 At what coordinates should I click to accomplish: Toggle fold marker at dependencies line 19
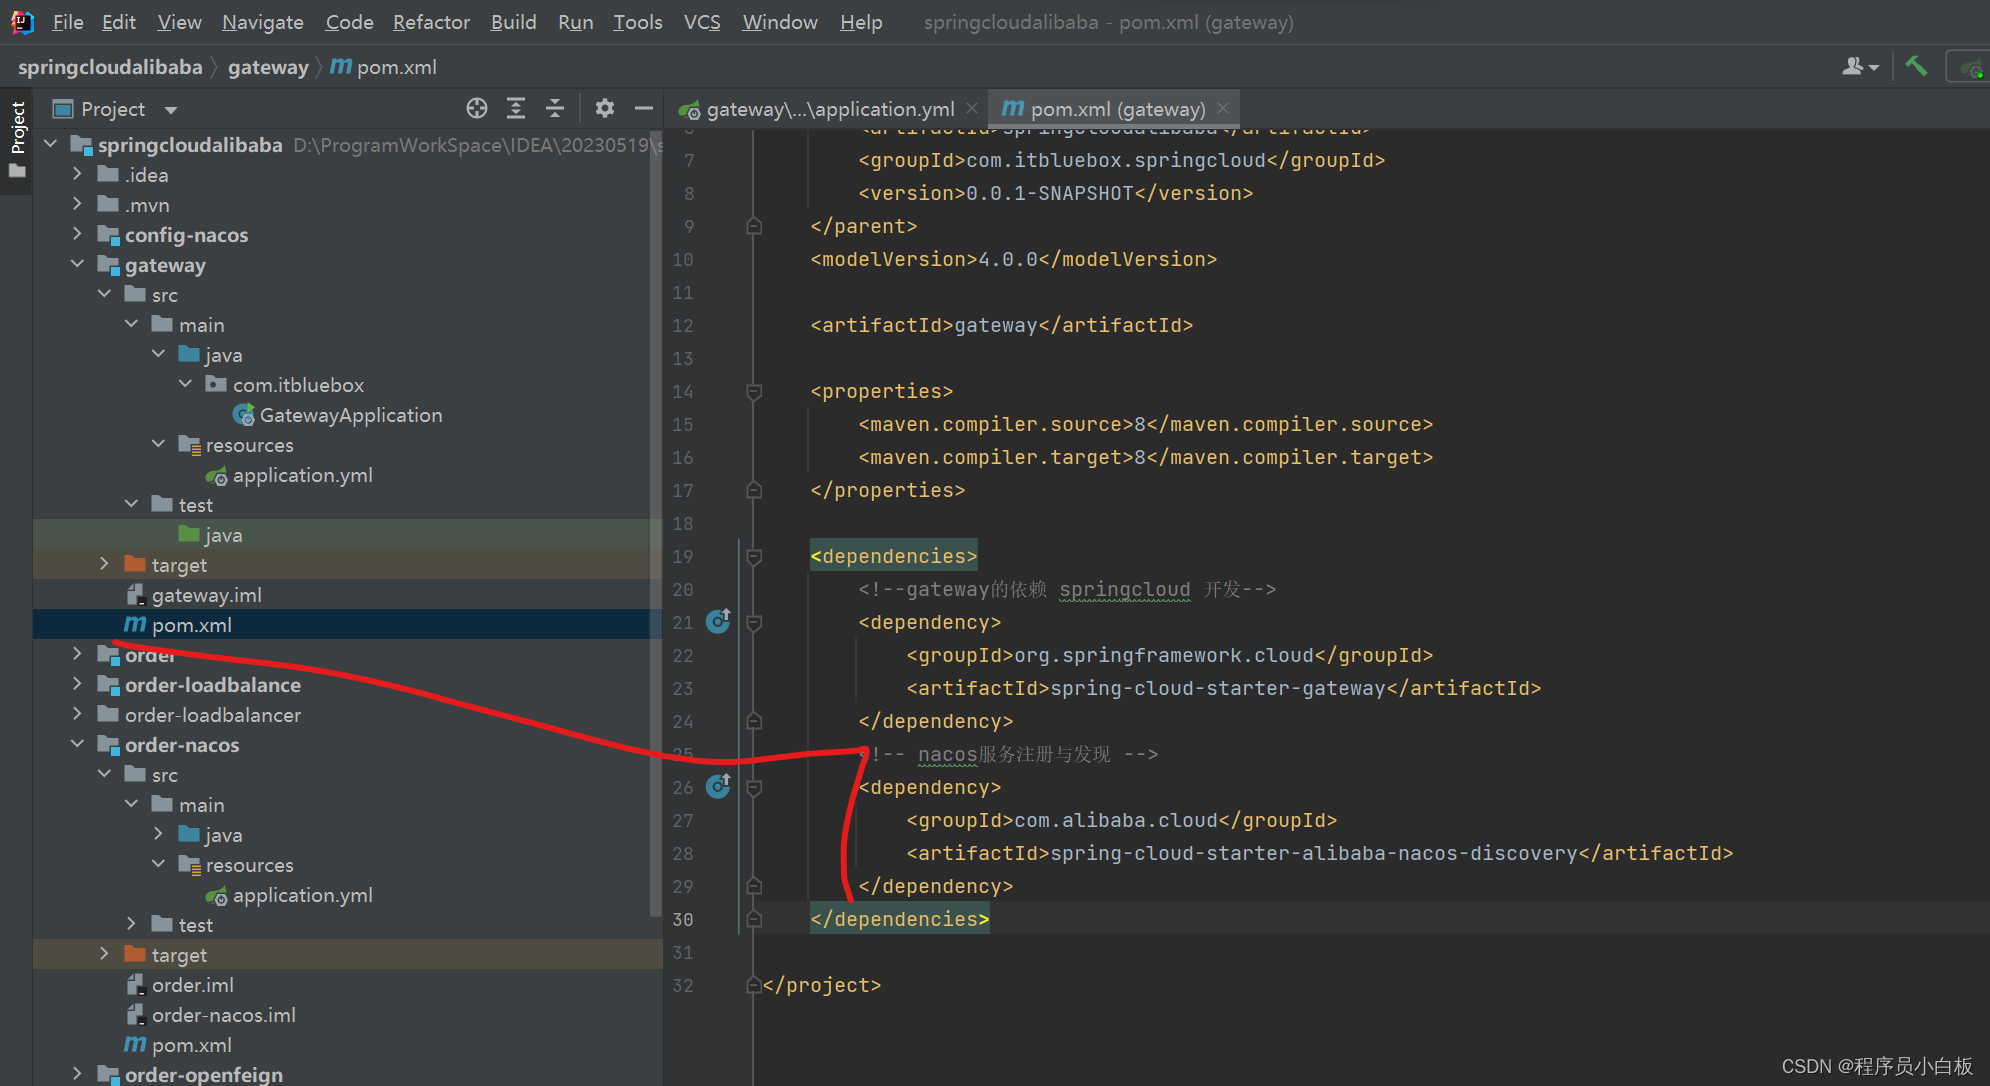[754, 557]
